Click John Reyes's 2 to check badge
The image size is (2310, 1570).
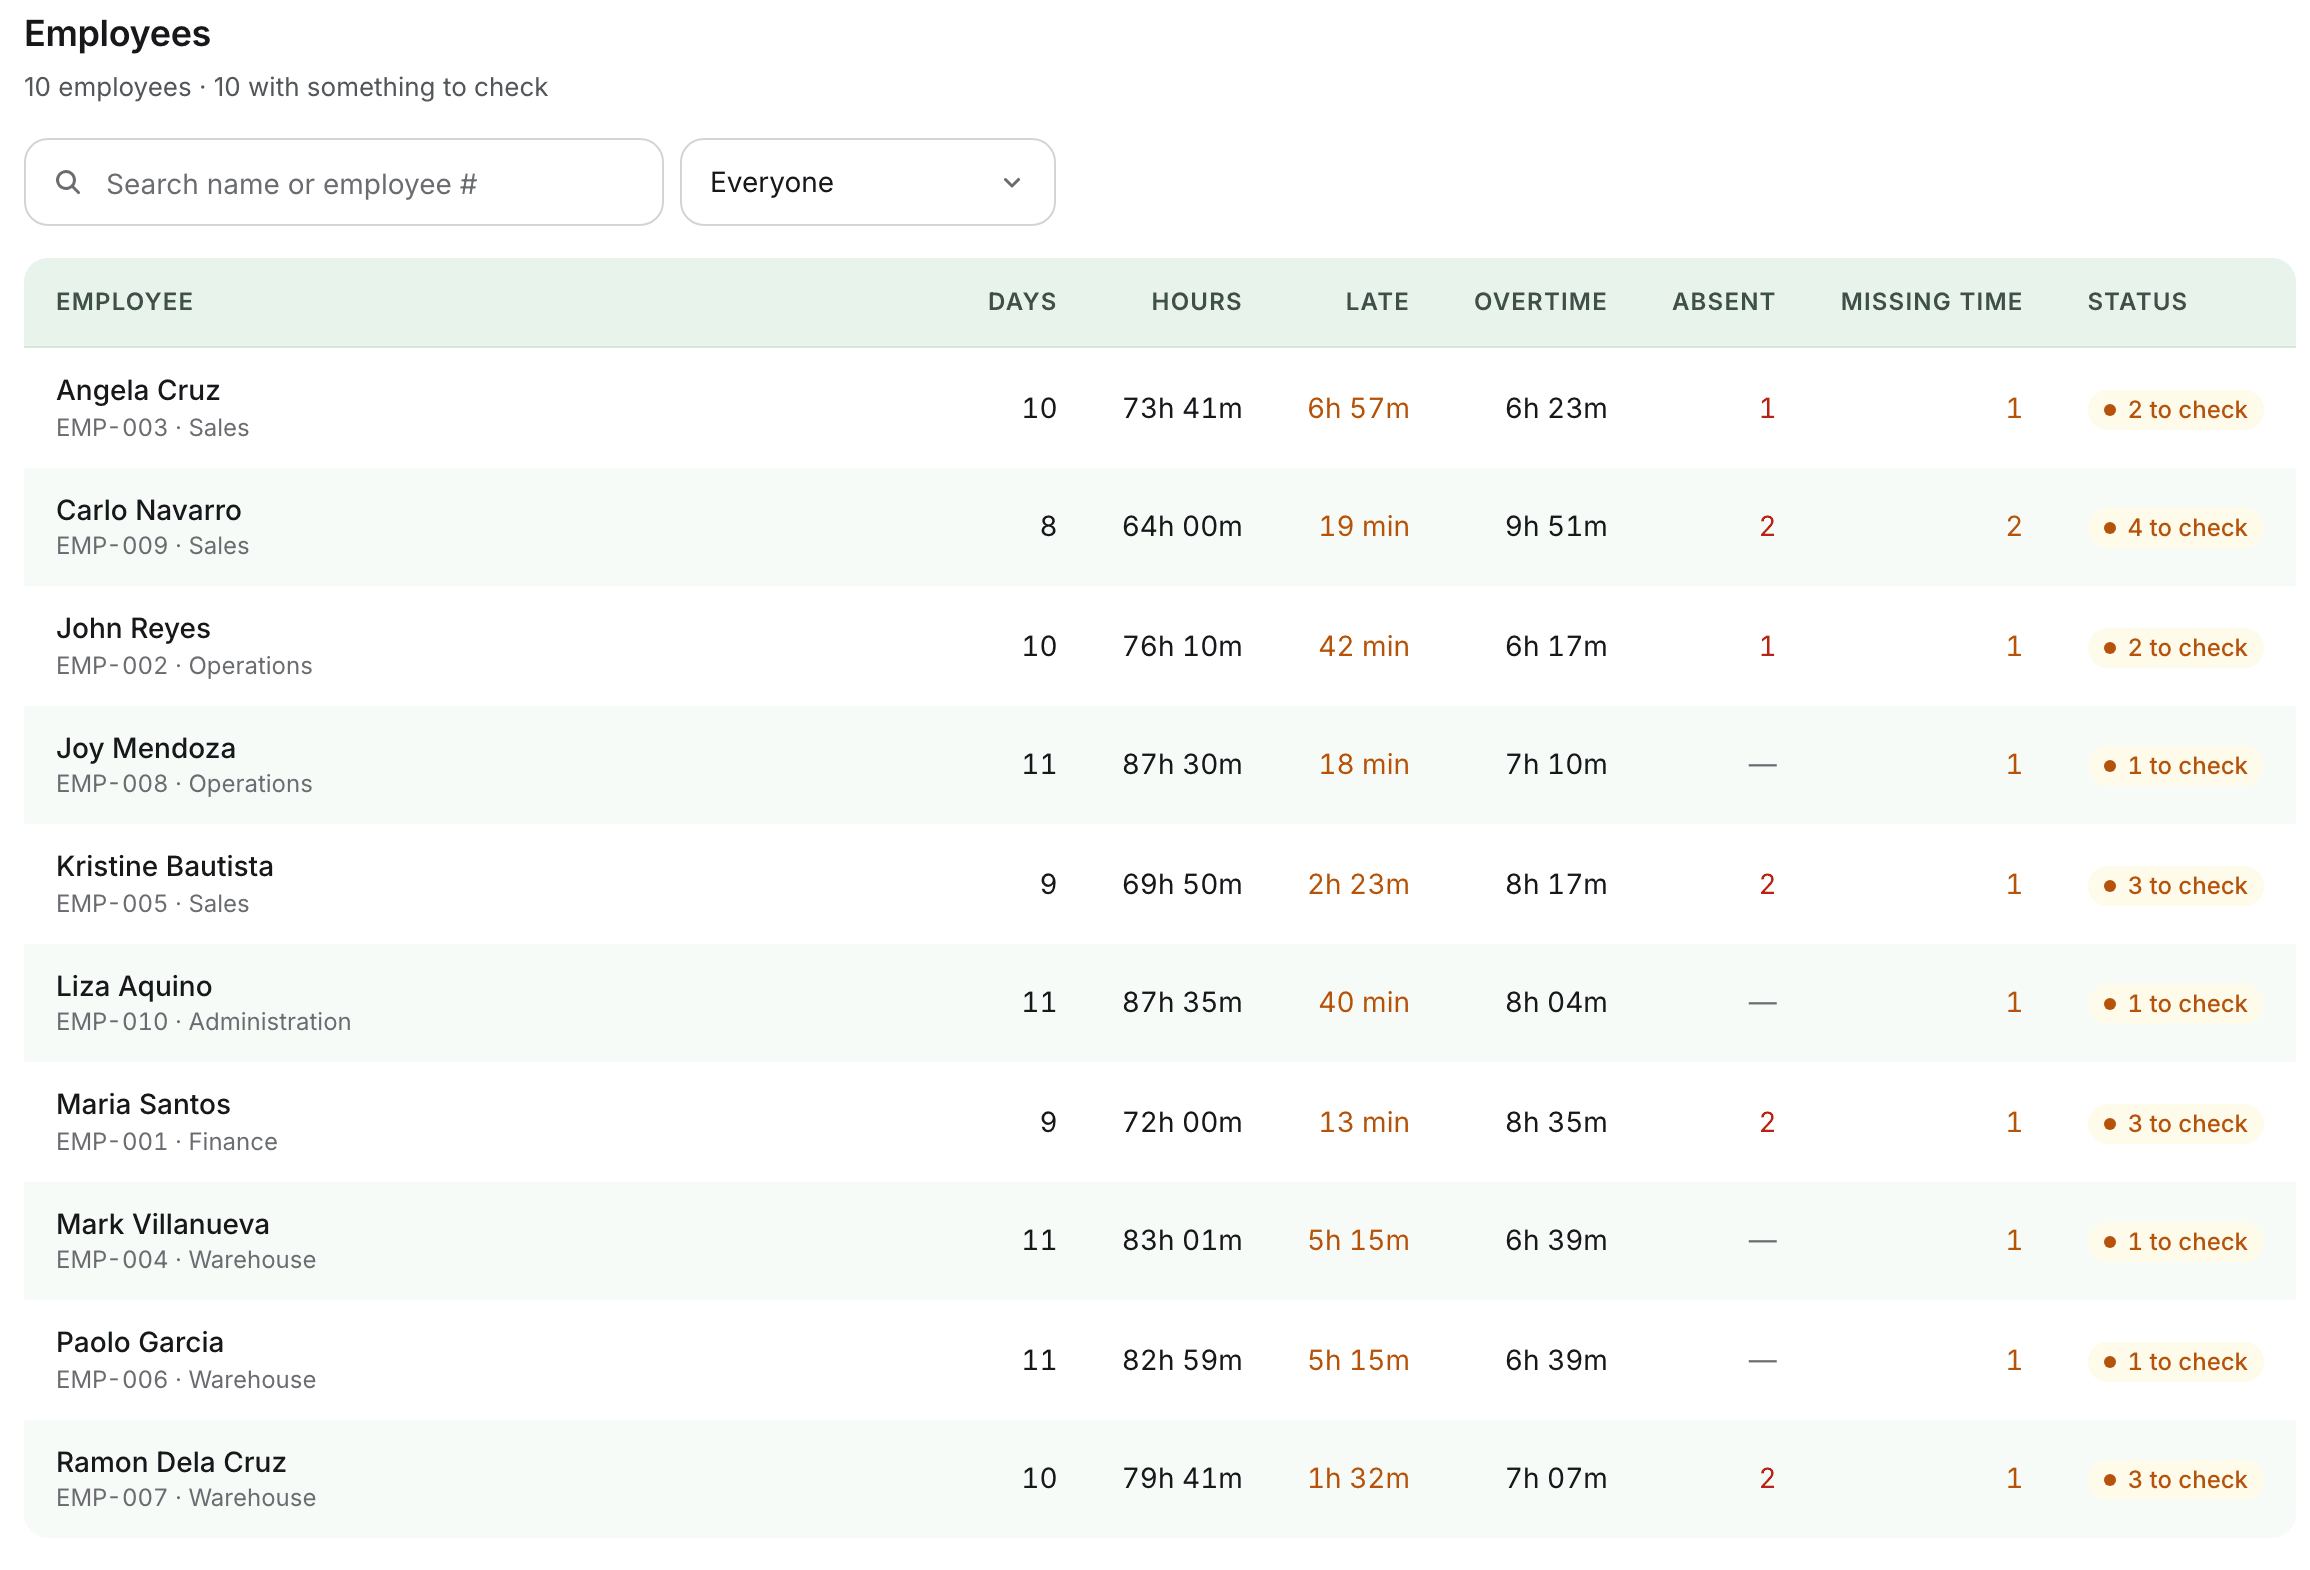pos(2175,648)
